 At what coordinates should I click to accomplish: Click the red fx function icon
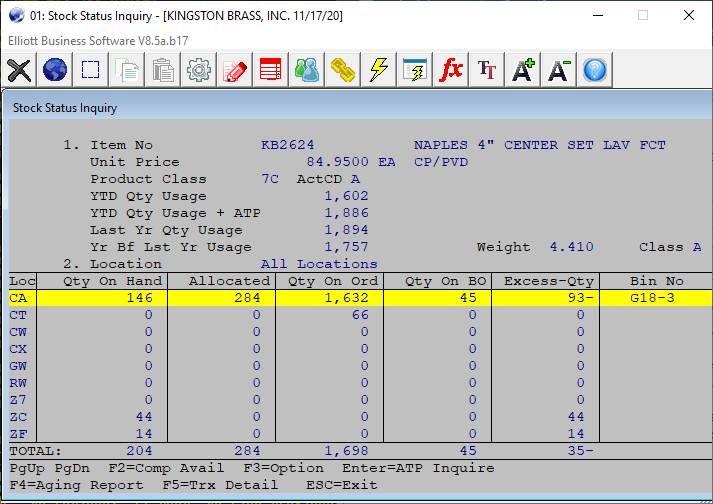(451, 70)
